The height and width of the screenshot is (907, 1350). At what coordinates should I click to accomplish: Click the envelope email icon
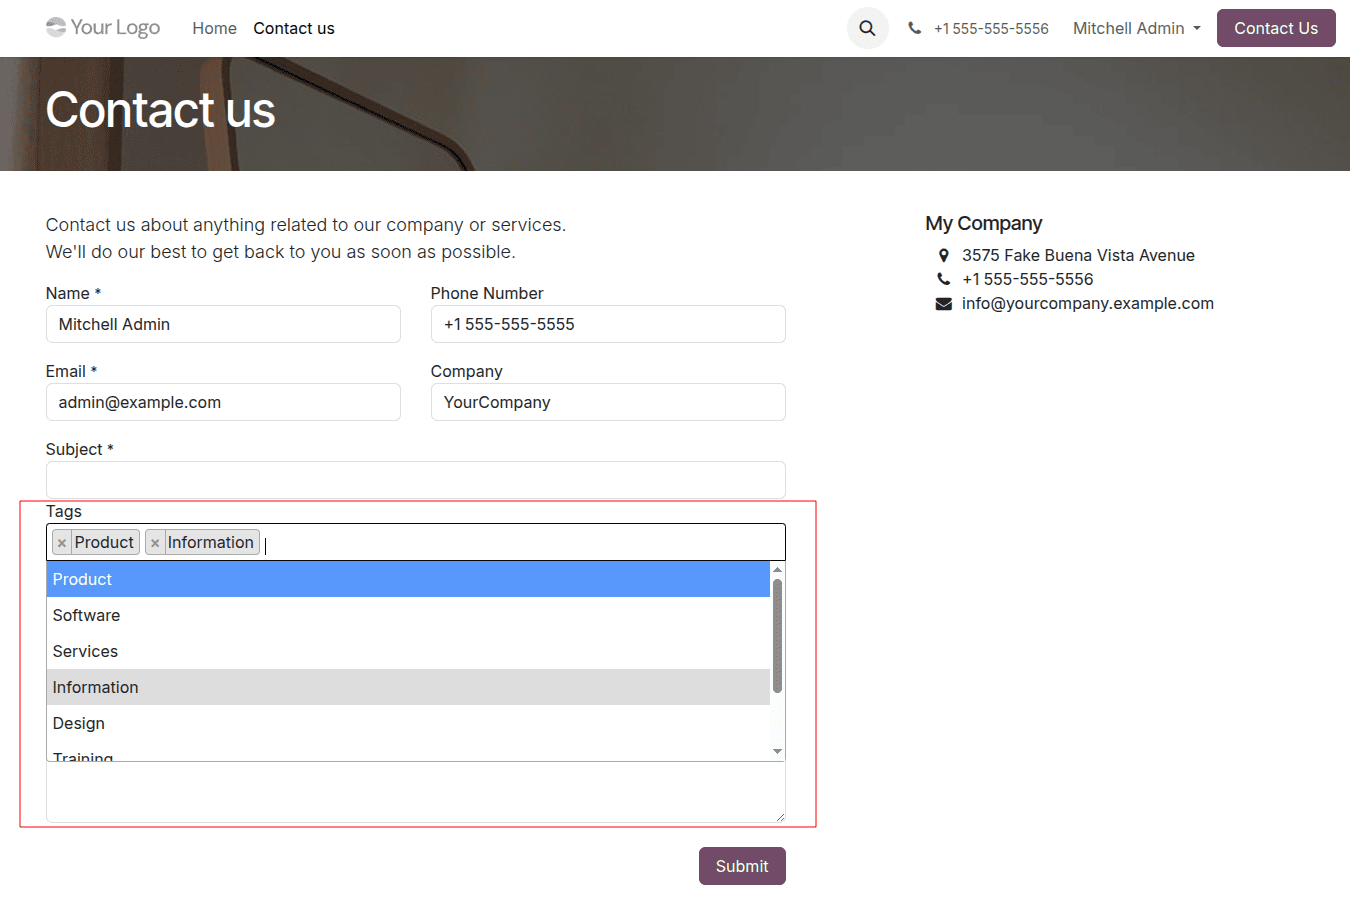coord(943,304)
